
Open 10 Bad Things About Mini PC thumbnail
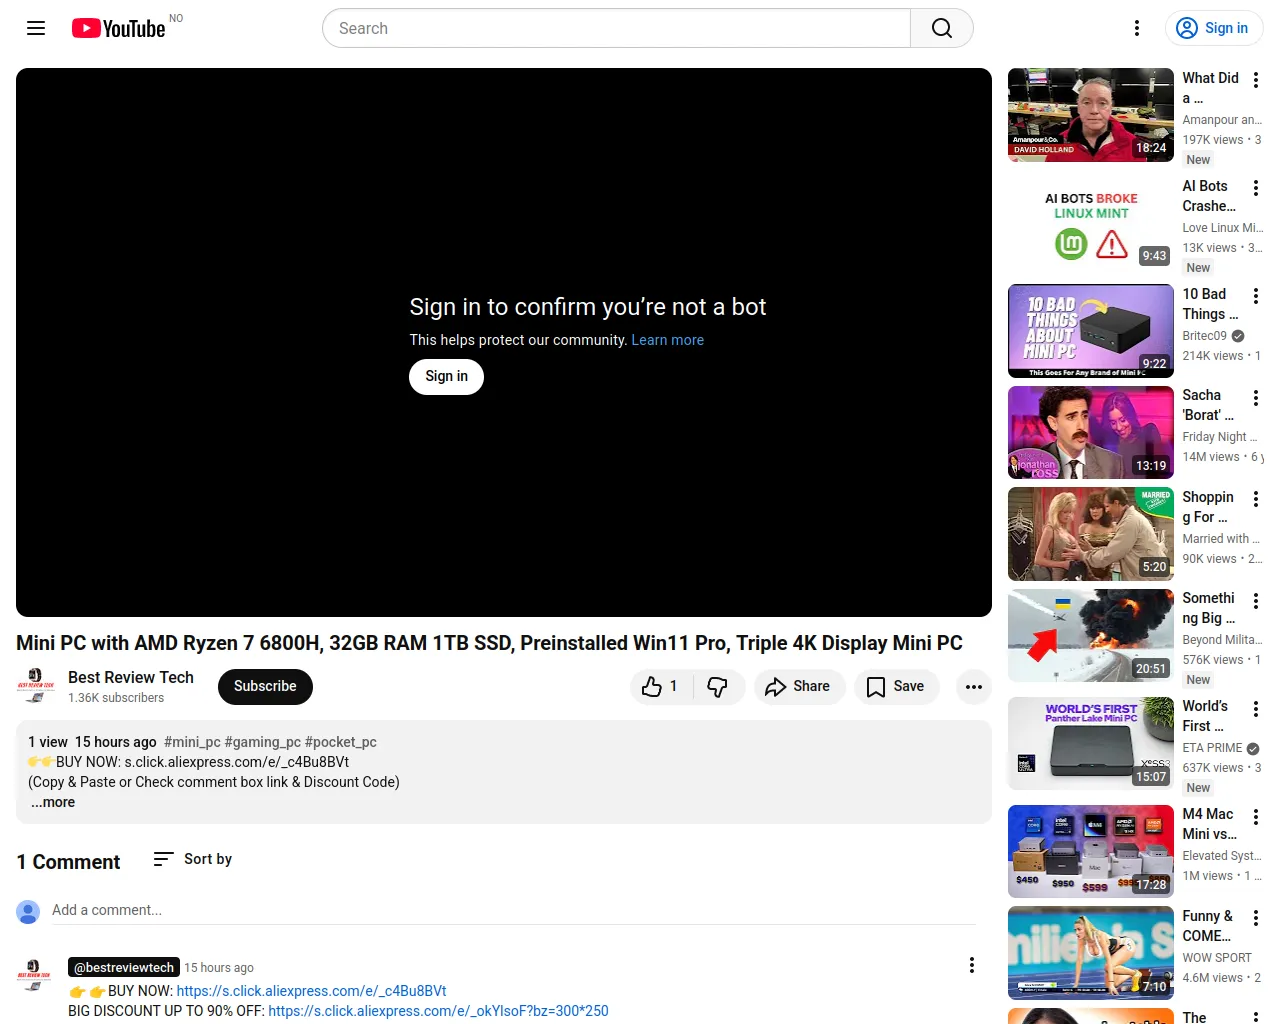click(x=1090, y=331)
